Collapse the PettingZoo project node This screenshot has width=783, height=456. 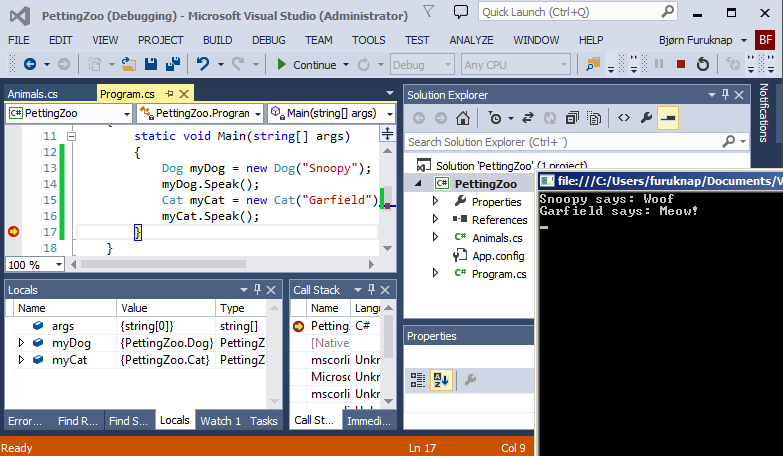click(x=418, y=184)
